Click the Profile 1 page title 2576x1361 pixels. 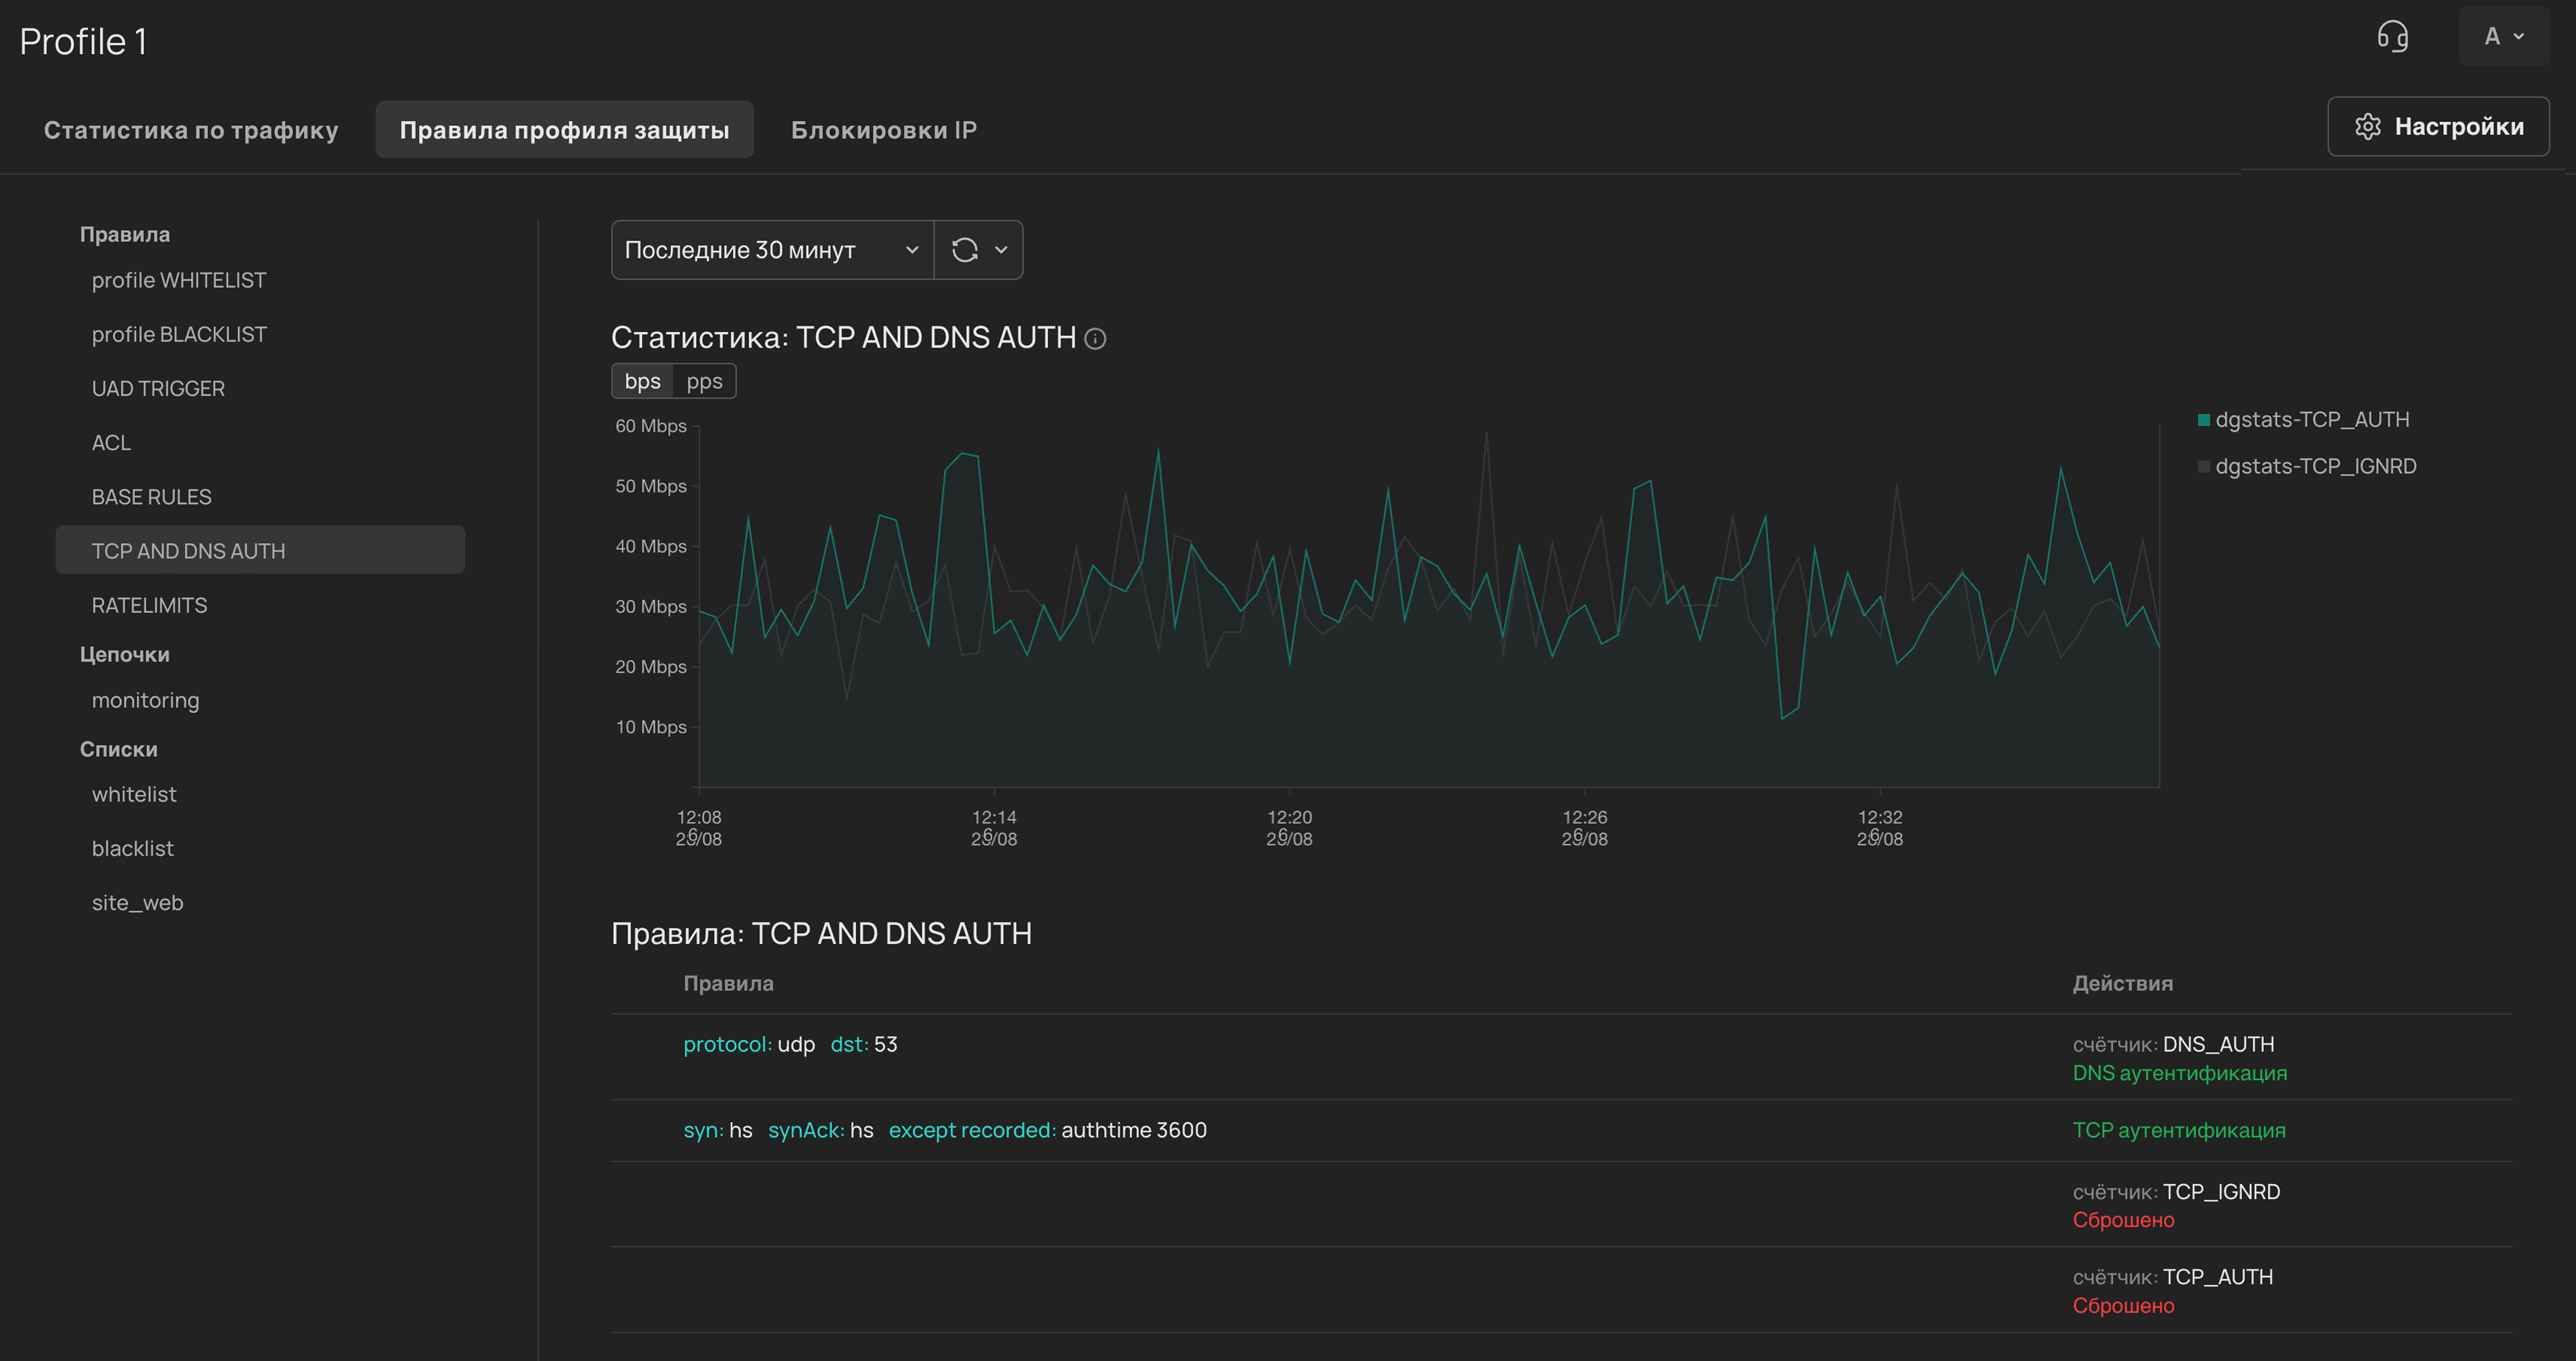click(84, 42)
